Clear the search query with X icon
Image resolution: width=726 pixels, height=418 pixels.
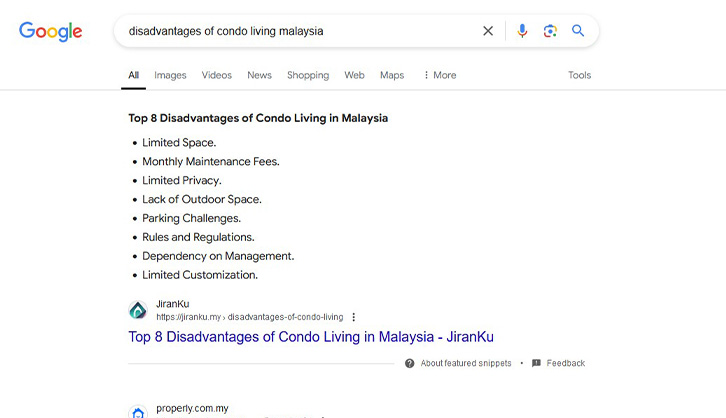(x=488, y=31)
